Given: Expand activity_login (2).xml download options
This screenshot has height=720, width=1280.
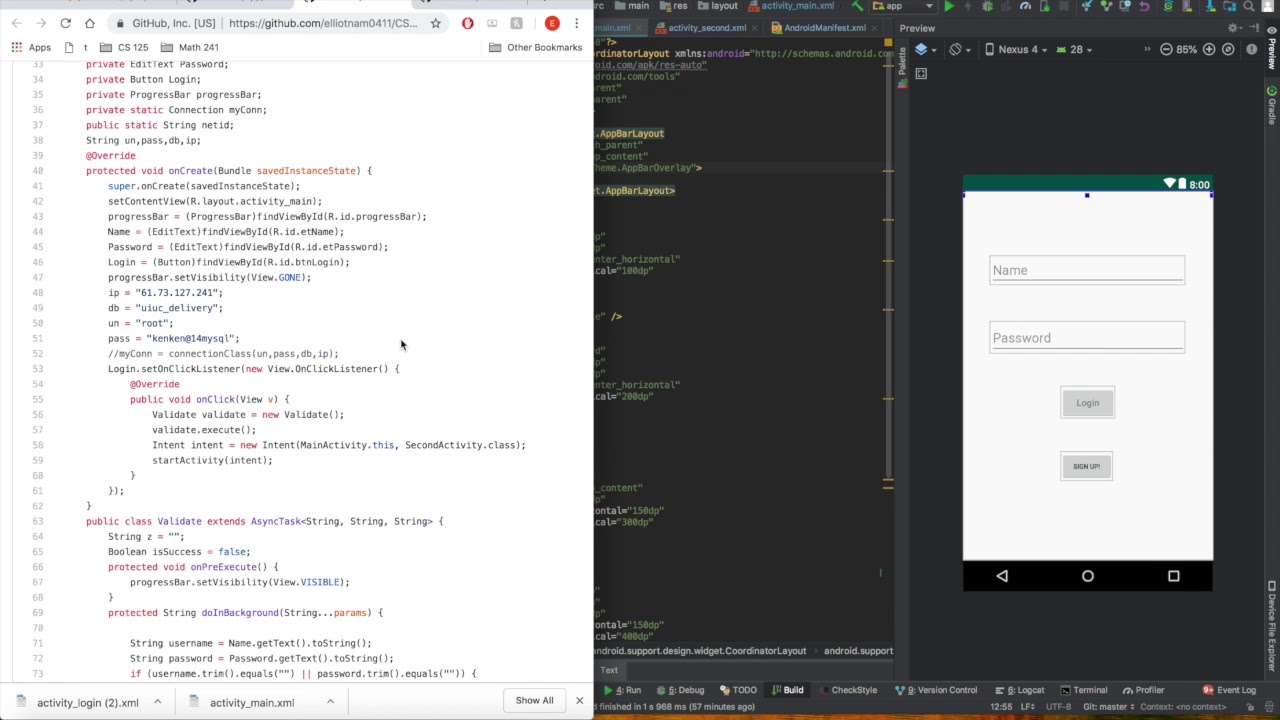Looking at the screenshot, I should [157, 702].
